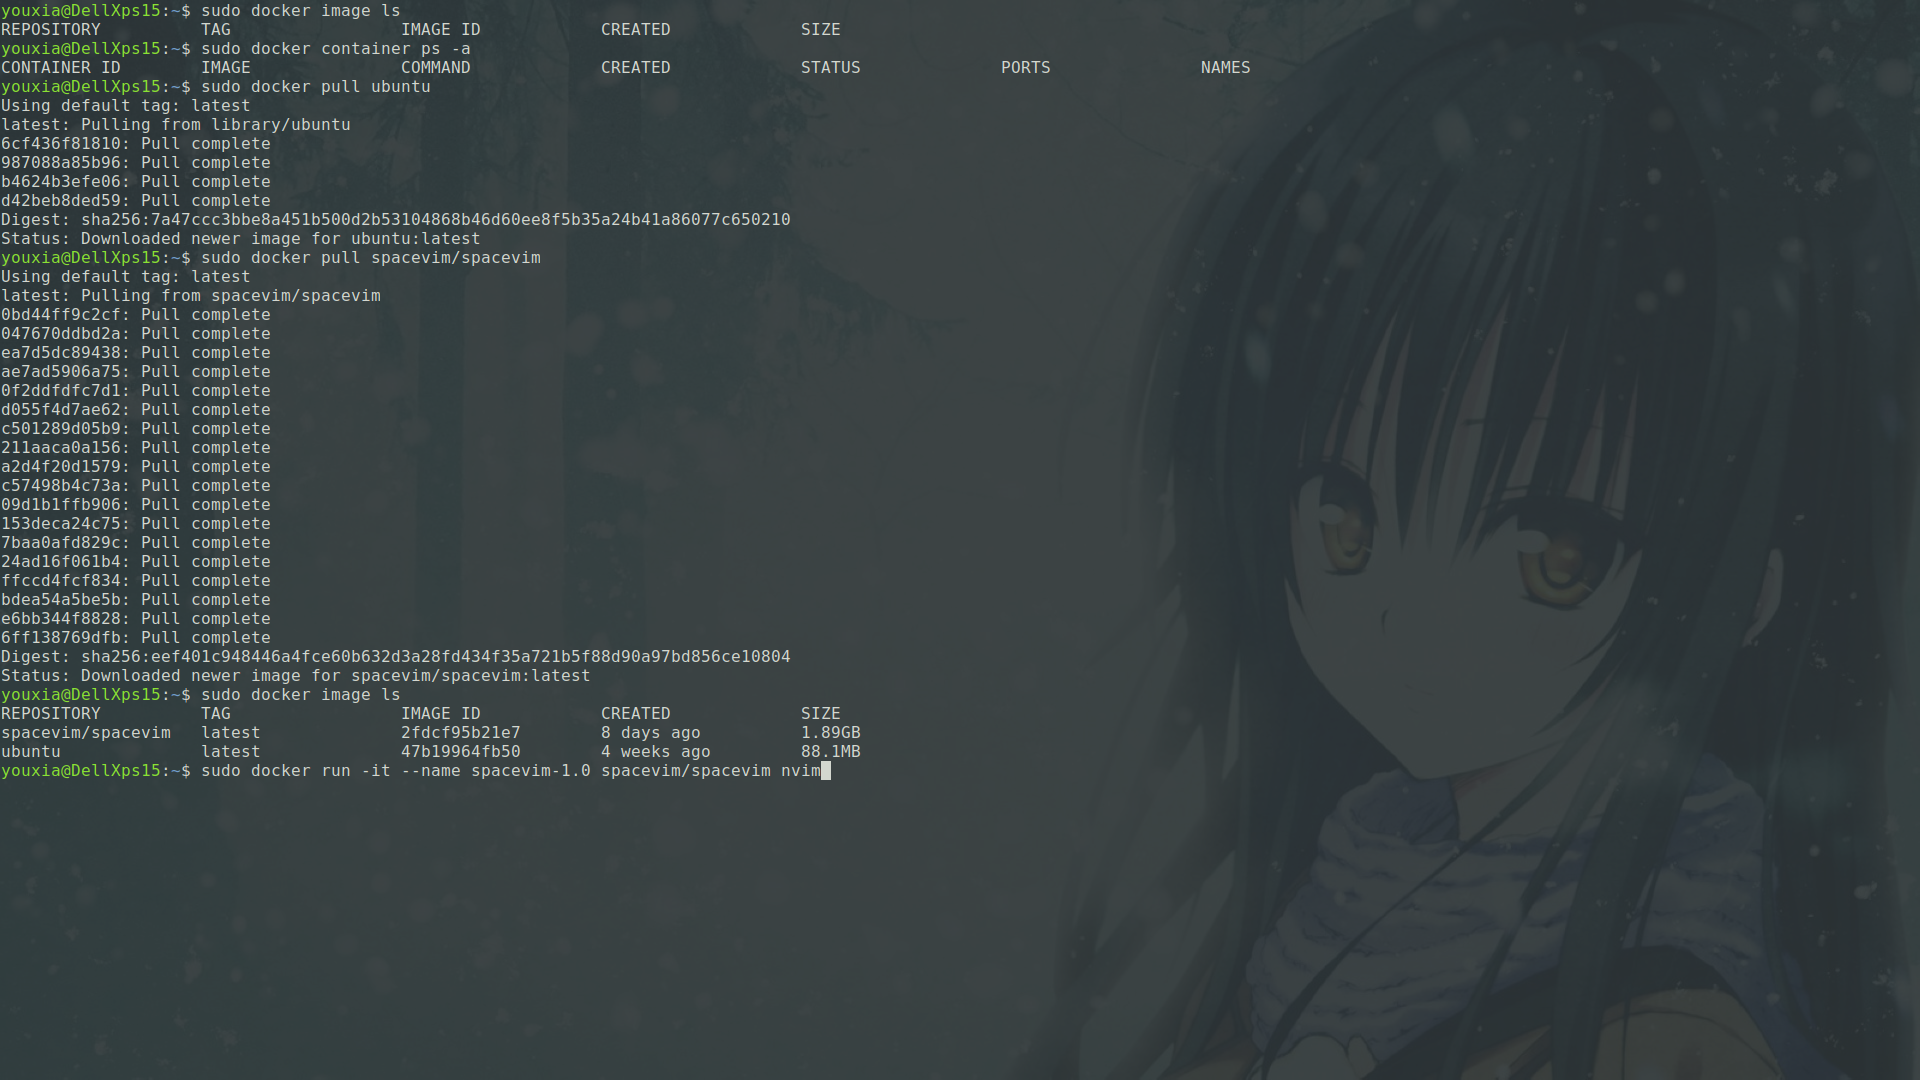Click the 'sudo docker pull spacevim/spacevim' command
Screen dimensions: 1920x1080
(371, 258)
